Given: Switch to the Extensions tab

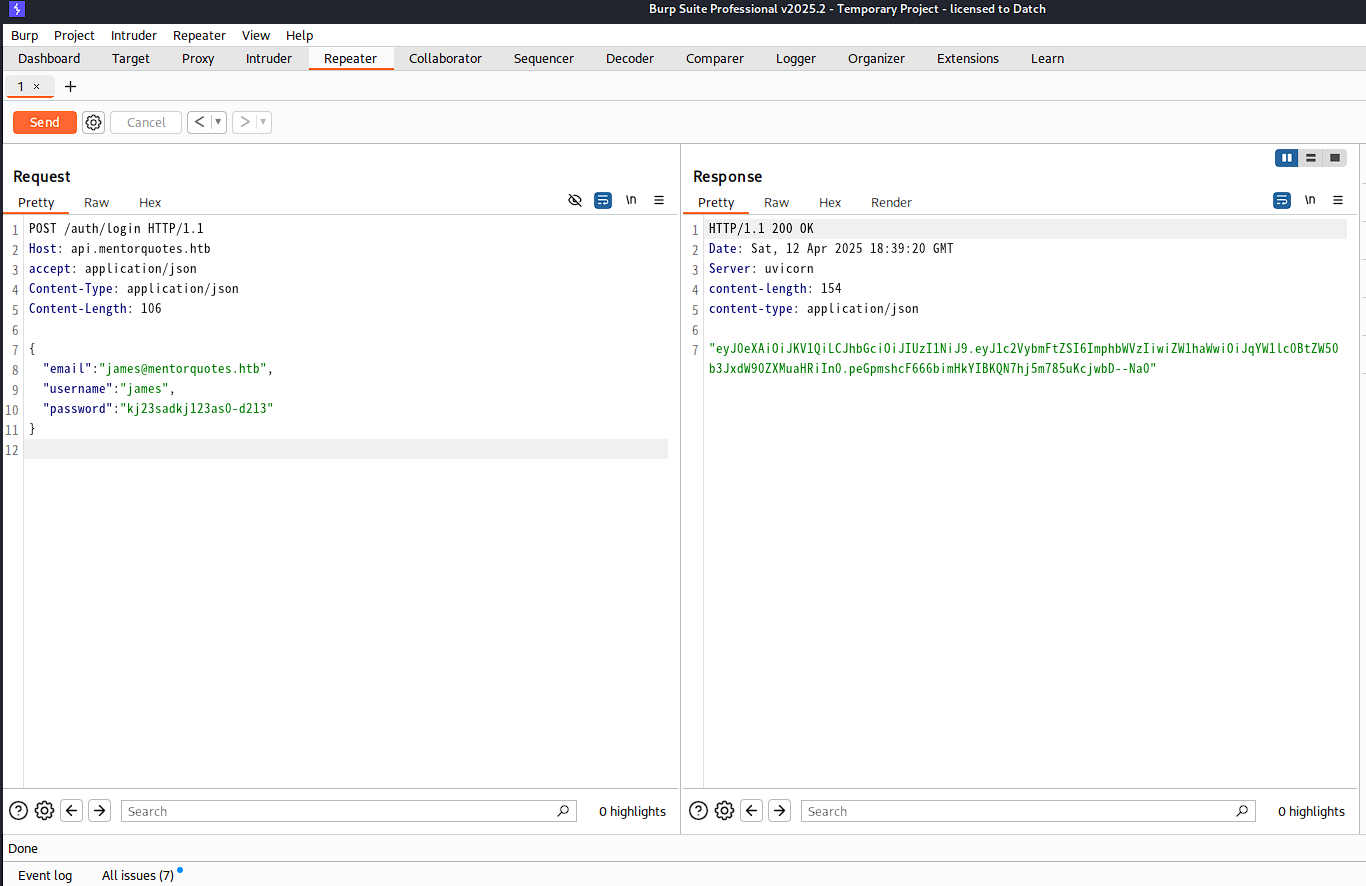Looking at the screenshot, I should pos(968,58).
